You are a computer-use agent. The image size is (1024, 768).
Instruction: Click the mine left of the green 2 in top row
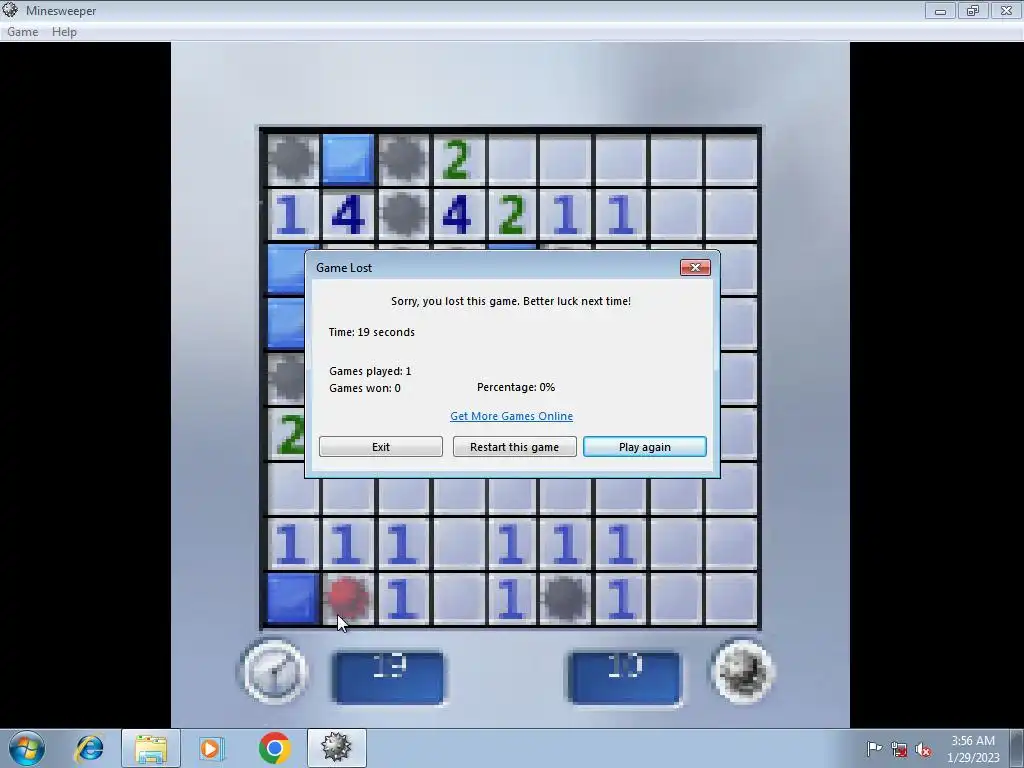[x=403, y=158]
